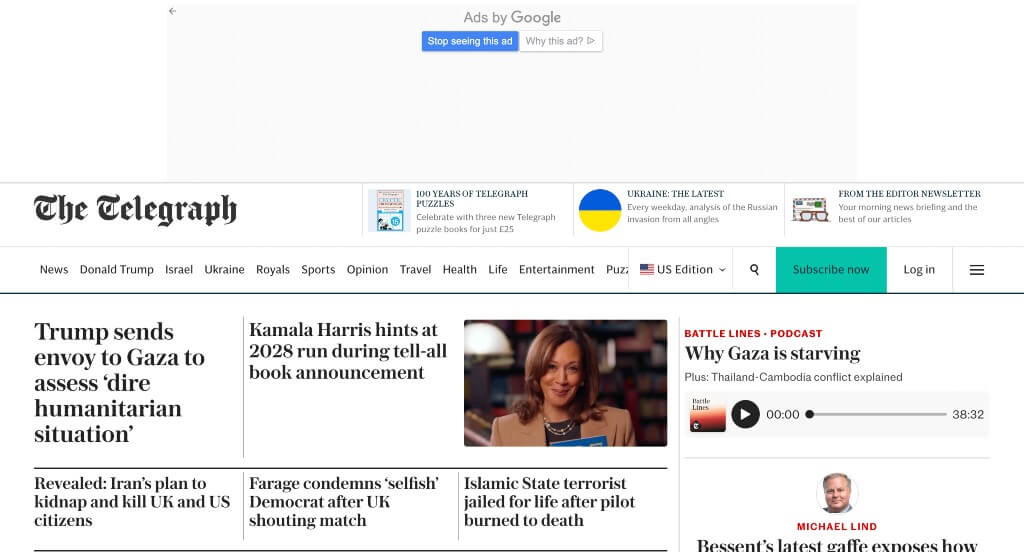The height and width of the screenshot is (552, 1024).
Task: Click the Subscribe now button
Action: [831, 270]
